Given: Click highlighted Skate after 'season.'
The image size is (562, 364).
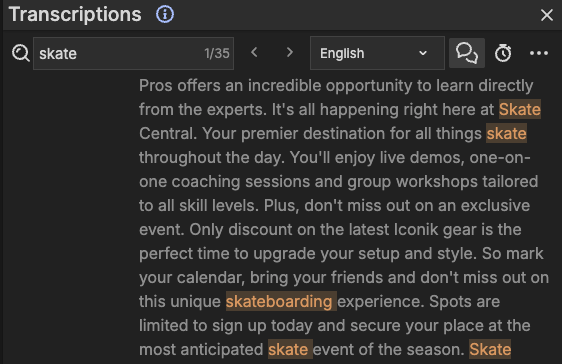Looking at the screenshot, I should pos(490,349).
